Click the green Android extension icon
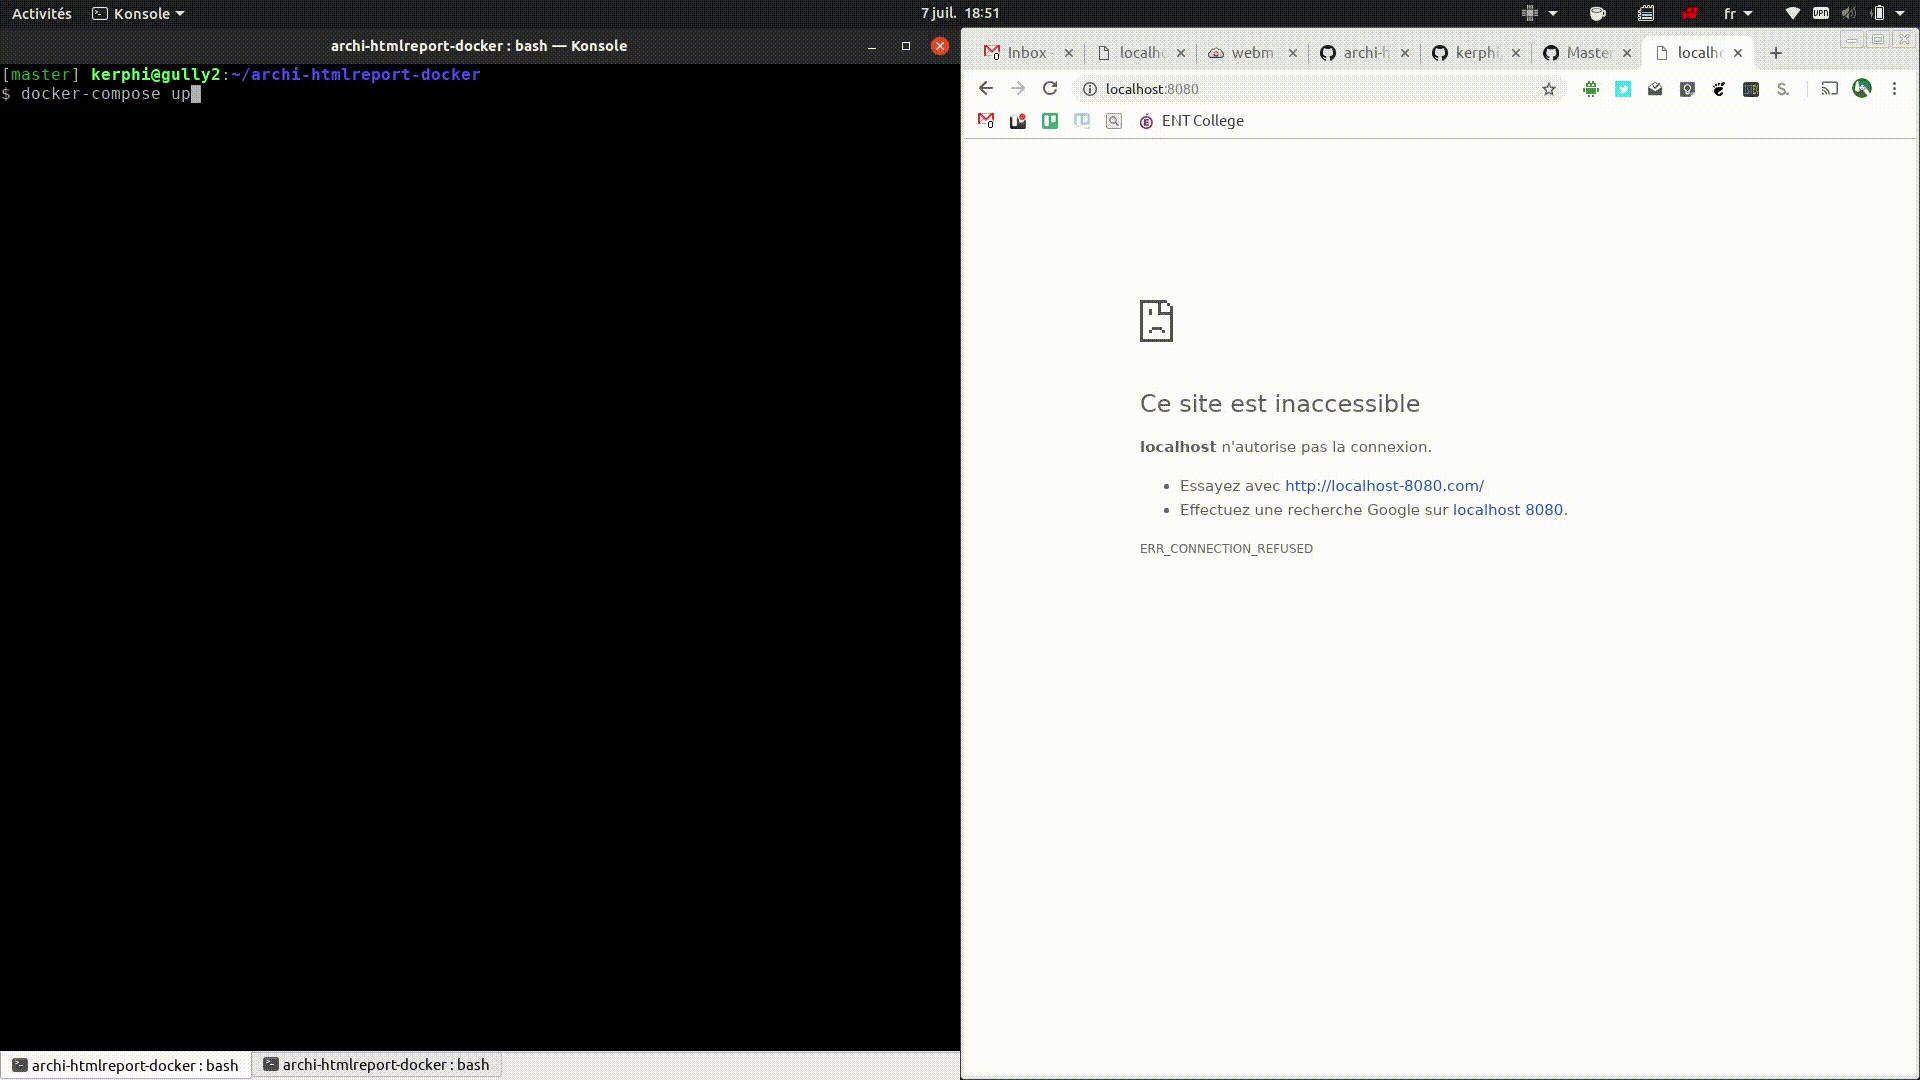Viewport: 1920px width, 1080px height. coord(1591,89)
